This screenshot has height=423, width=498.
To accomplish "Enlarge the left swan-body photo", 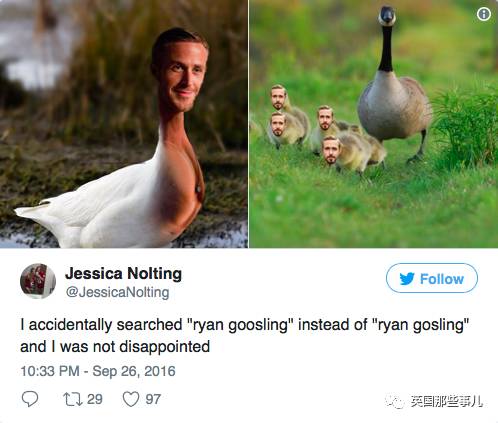I will (124, 124).
